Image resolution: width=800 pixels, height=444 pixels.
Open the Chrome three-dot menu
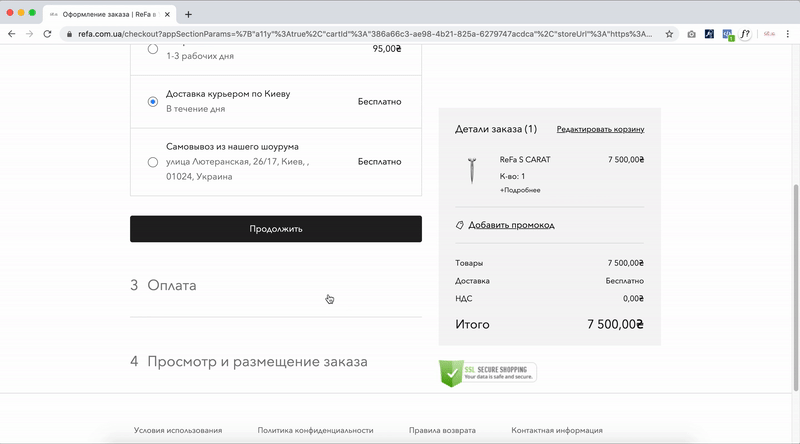click(788, 34)
